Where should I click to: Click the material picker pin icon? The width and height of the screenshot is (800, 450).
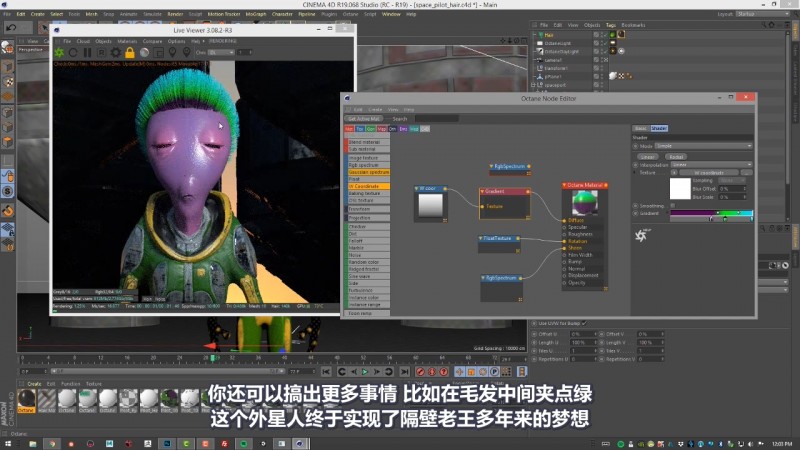(186, 53)
